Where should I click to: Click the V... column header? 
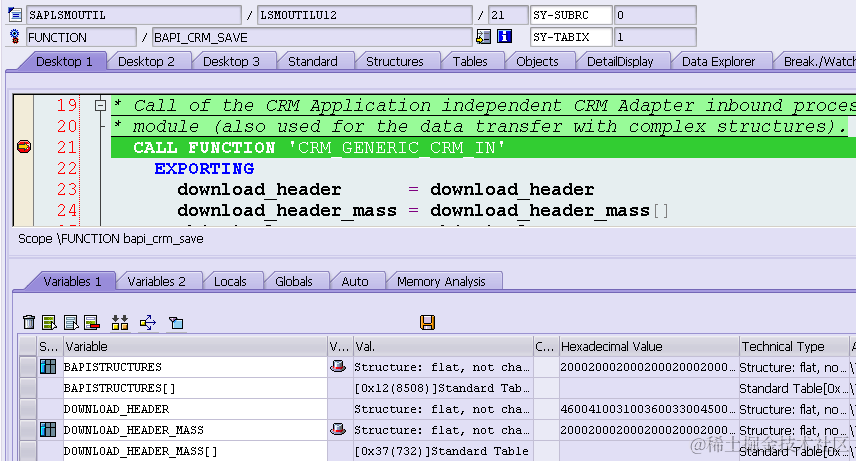341,346
